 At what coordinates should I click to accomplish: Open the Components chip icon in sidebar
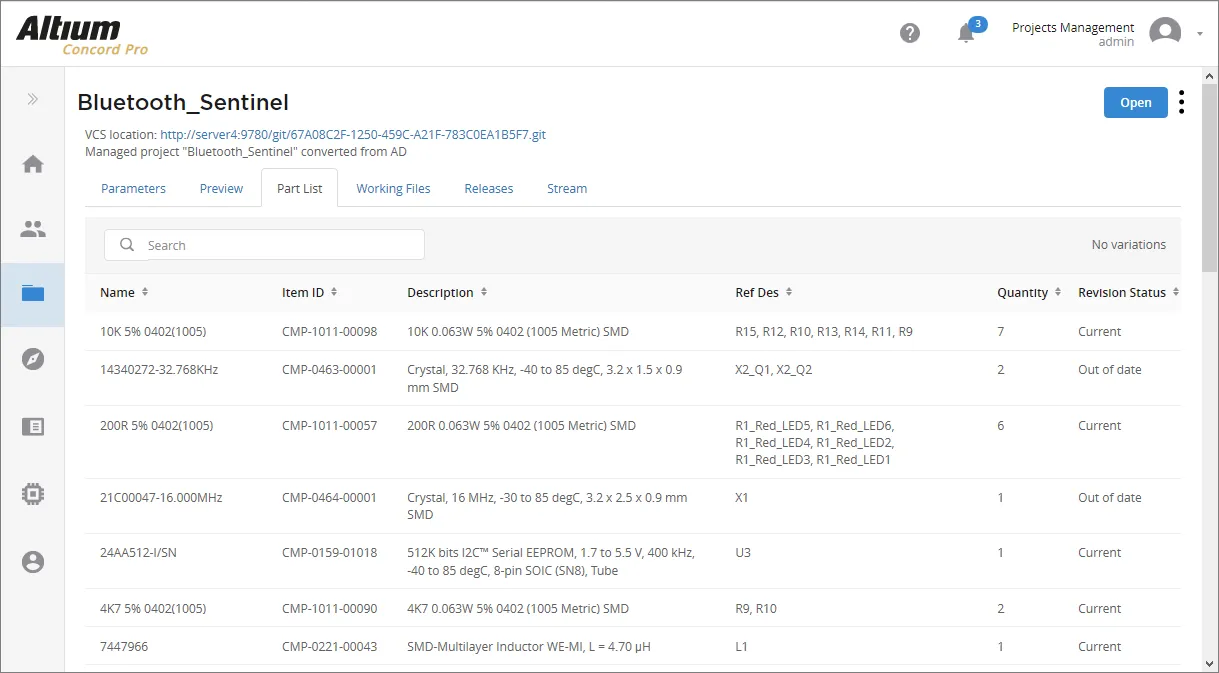[x=33, y=493]
